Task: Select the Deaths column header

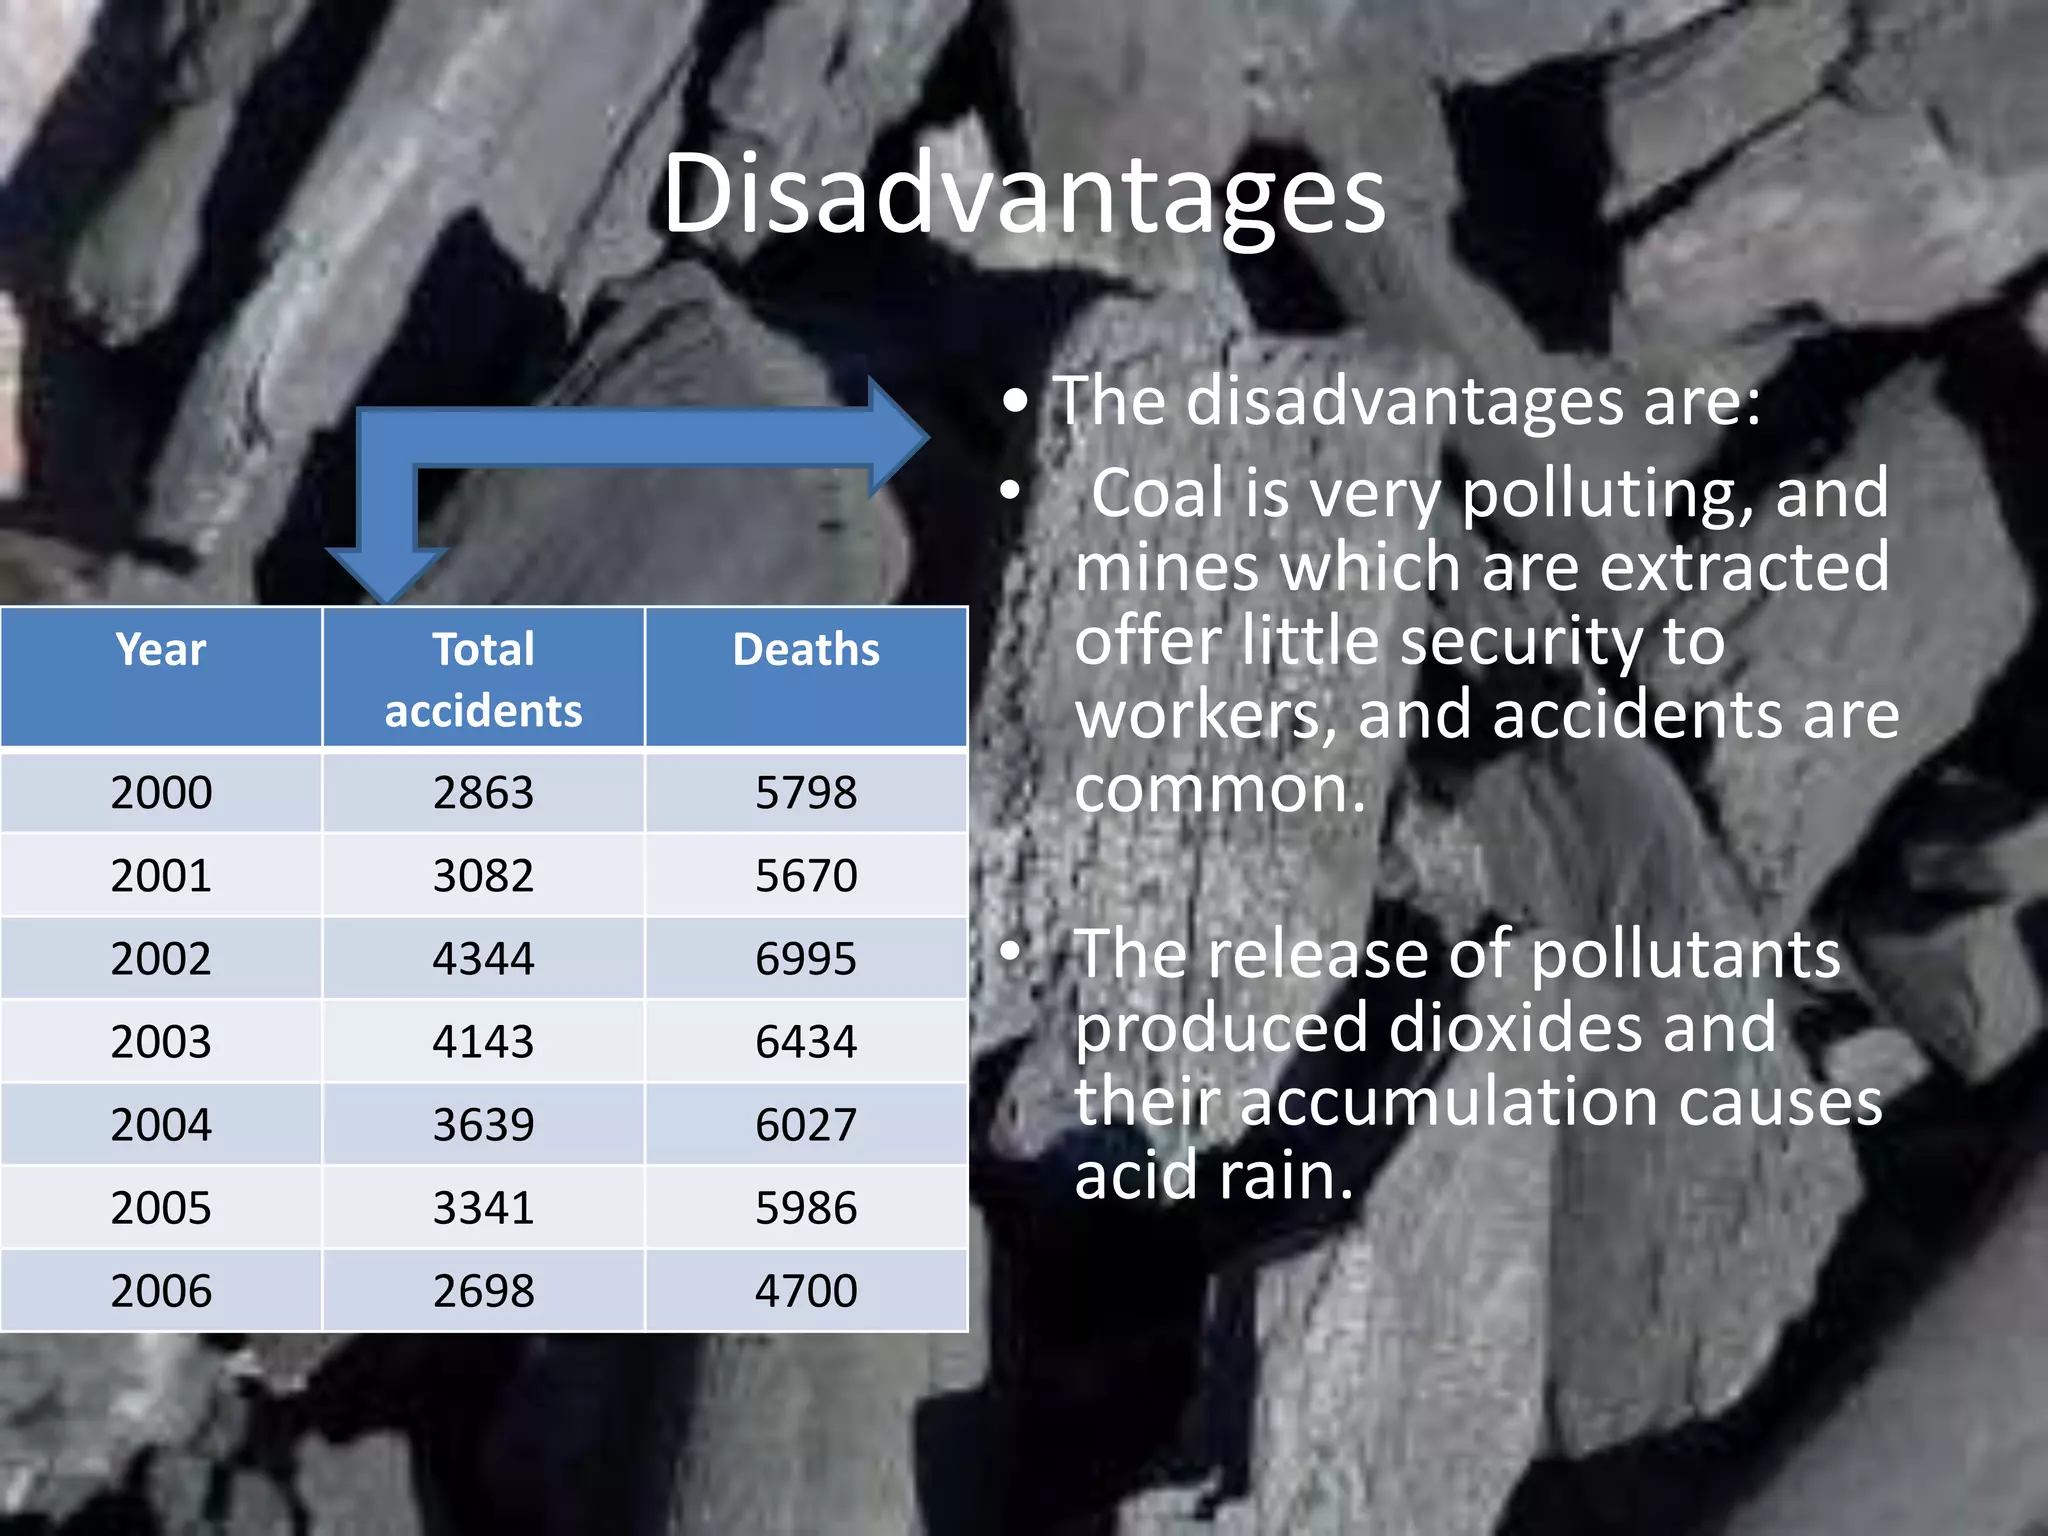Action: [807, 677]
